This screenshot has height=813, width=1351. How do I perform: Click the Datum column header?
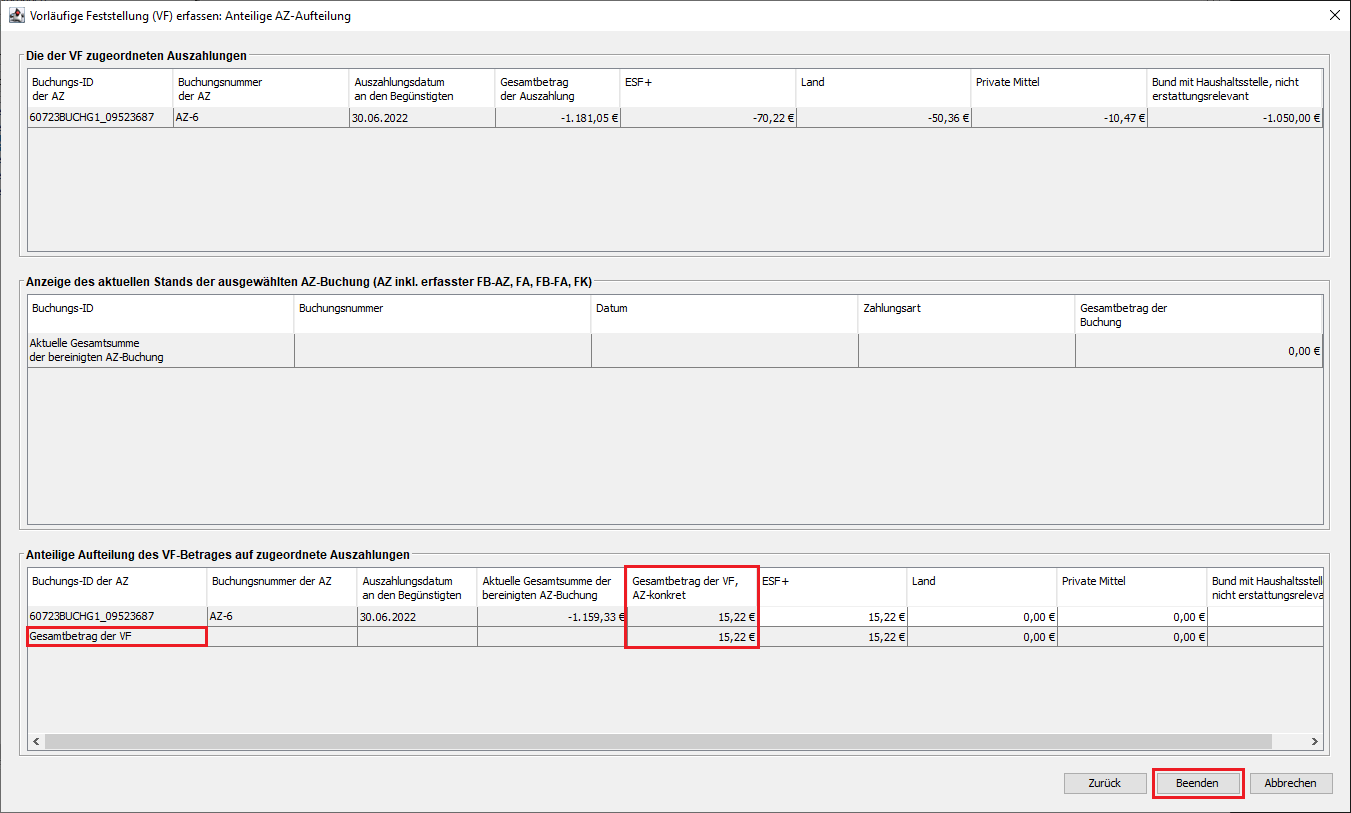pos(725,315)
